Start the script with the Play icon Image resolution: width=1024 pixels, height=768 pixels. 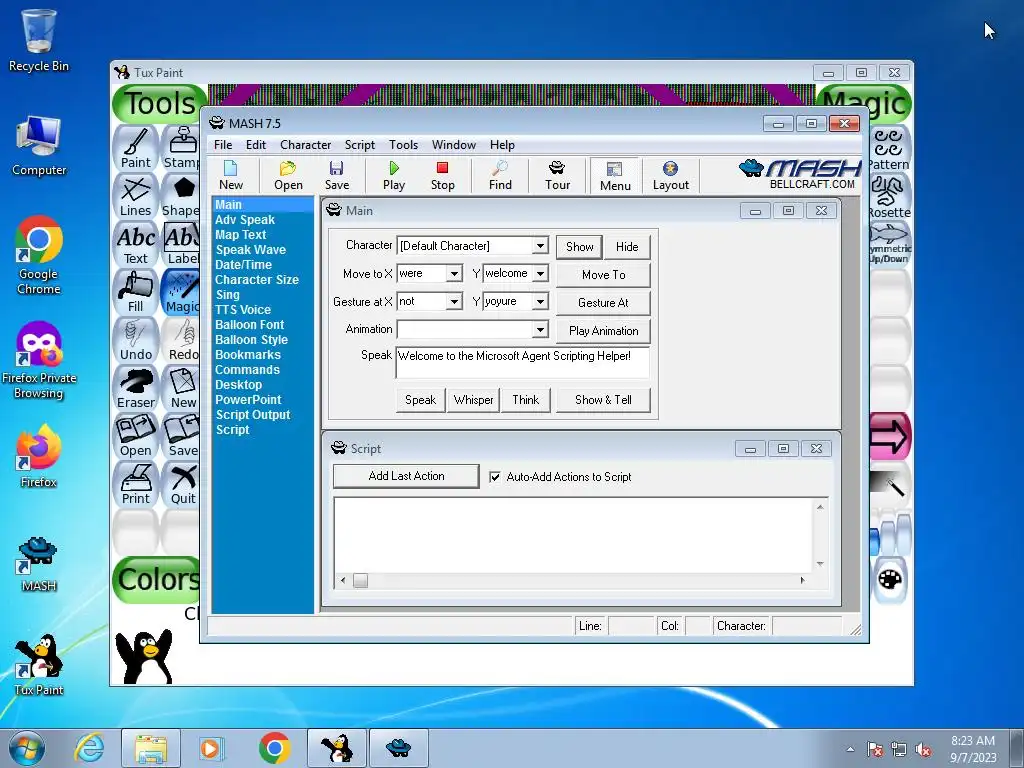click(x=394, y=176)
